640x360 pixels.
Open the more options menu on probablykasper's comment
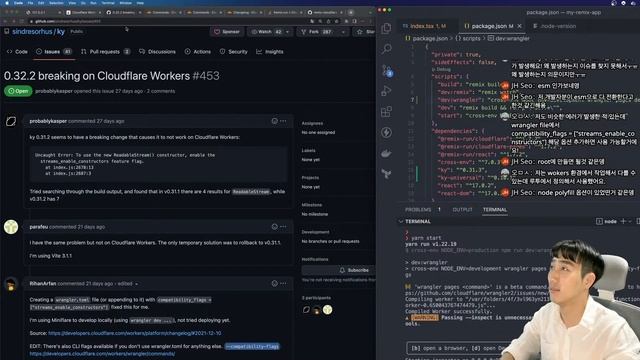click(283, 121)
